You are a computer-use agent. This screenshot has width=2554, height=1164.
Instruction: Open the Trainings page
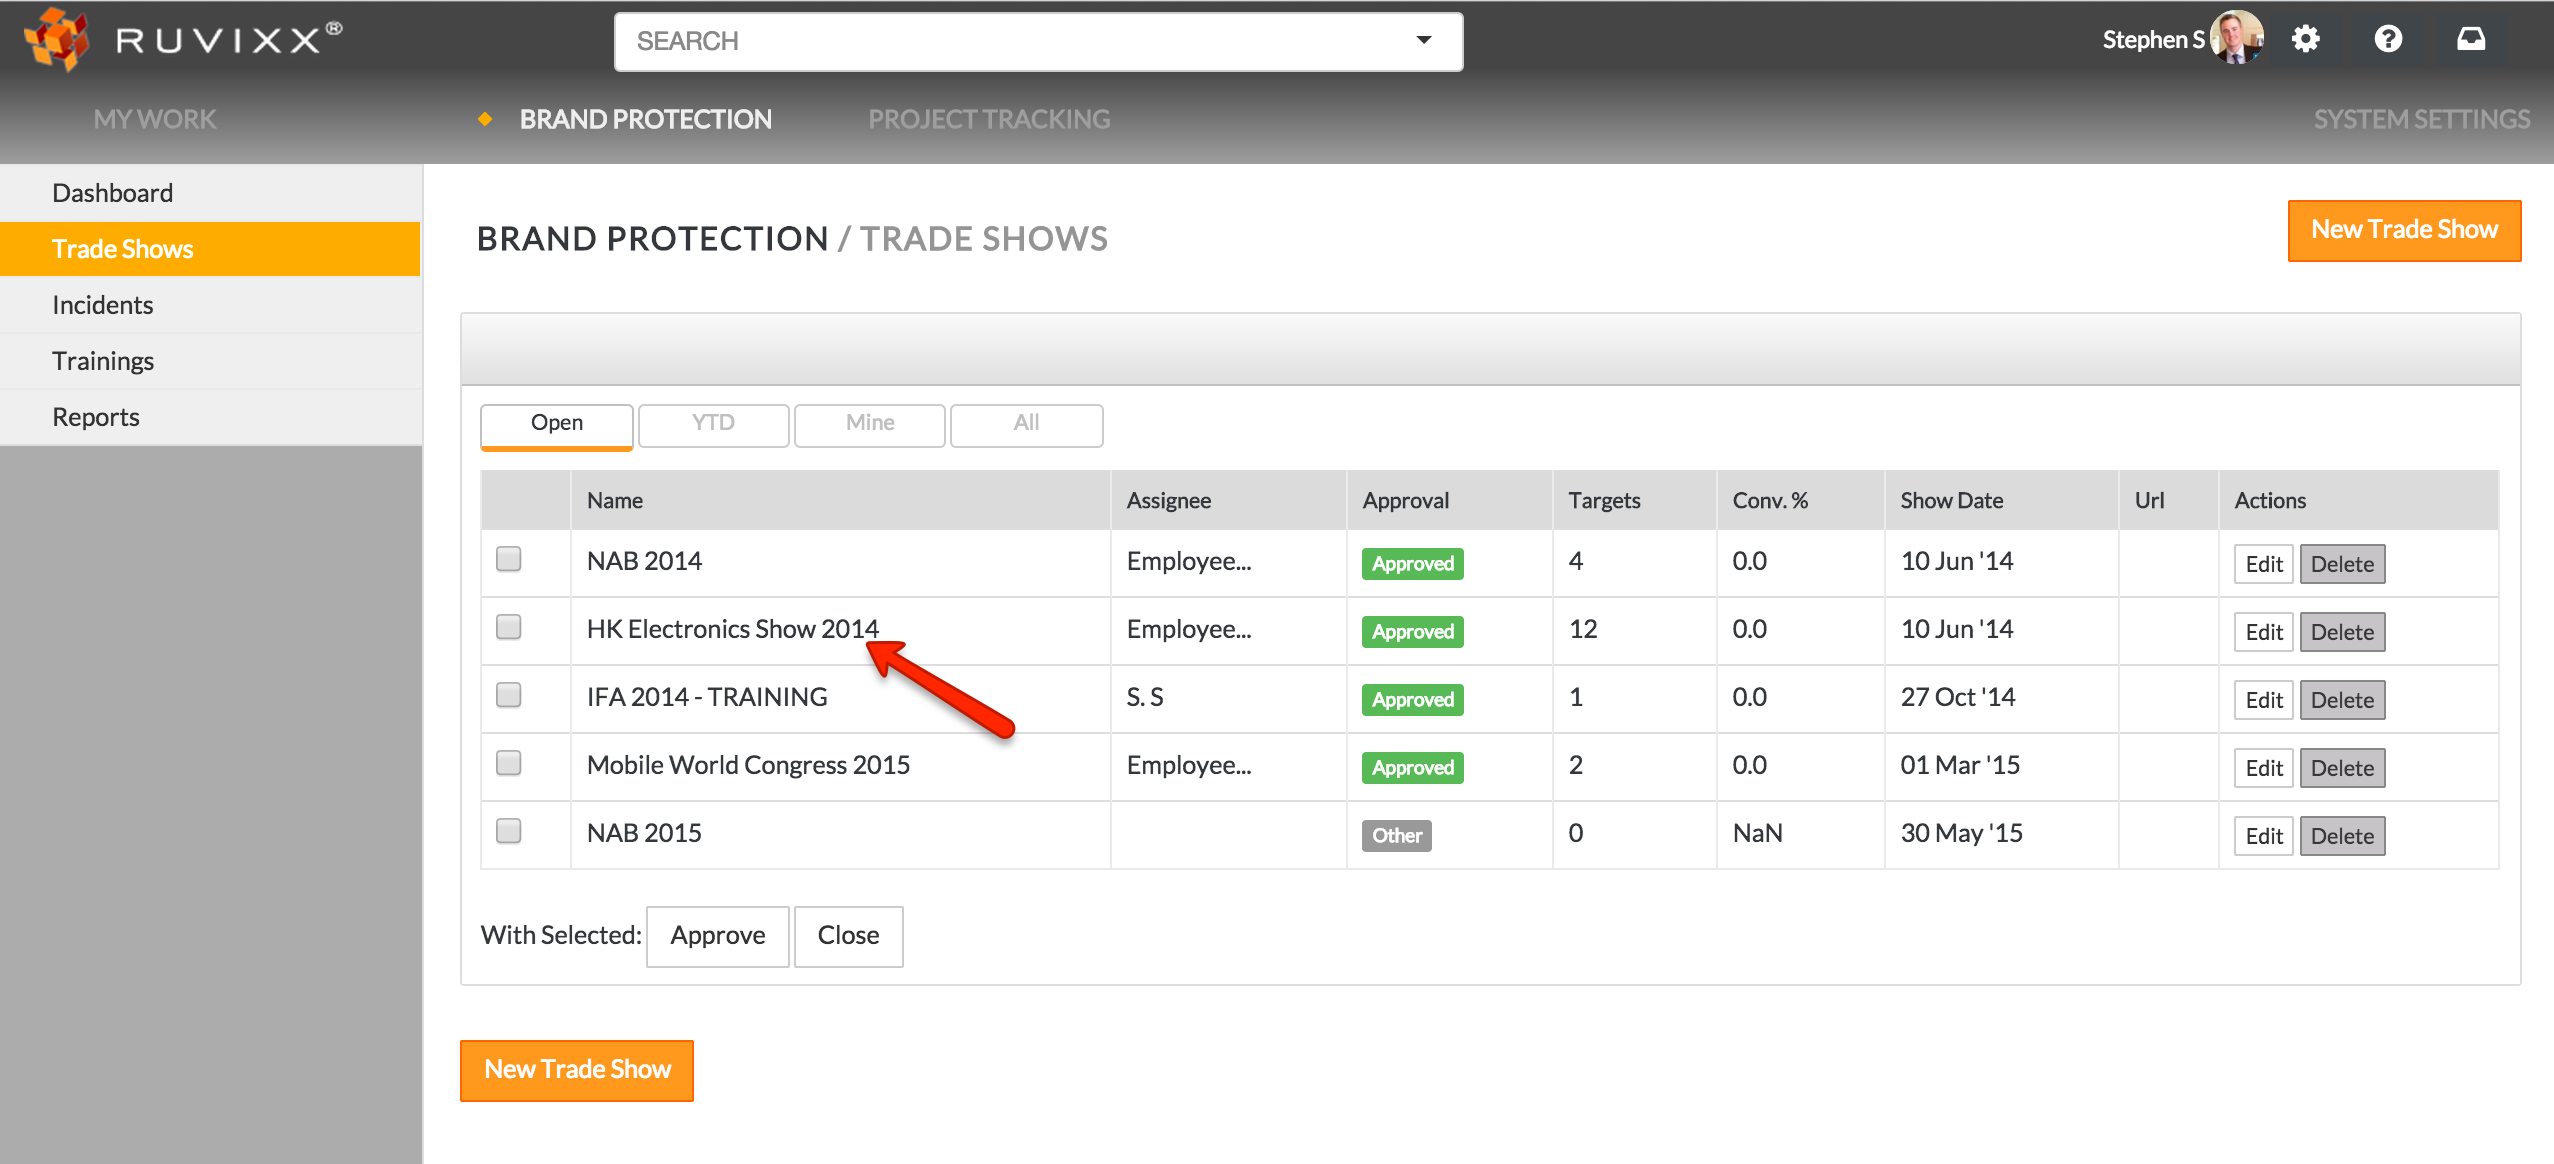(103, 360)
